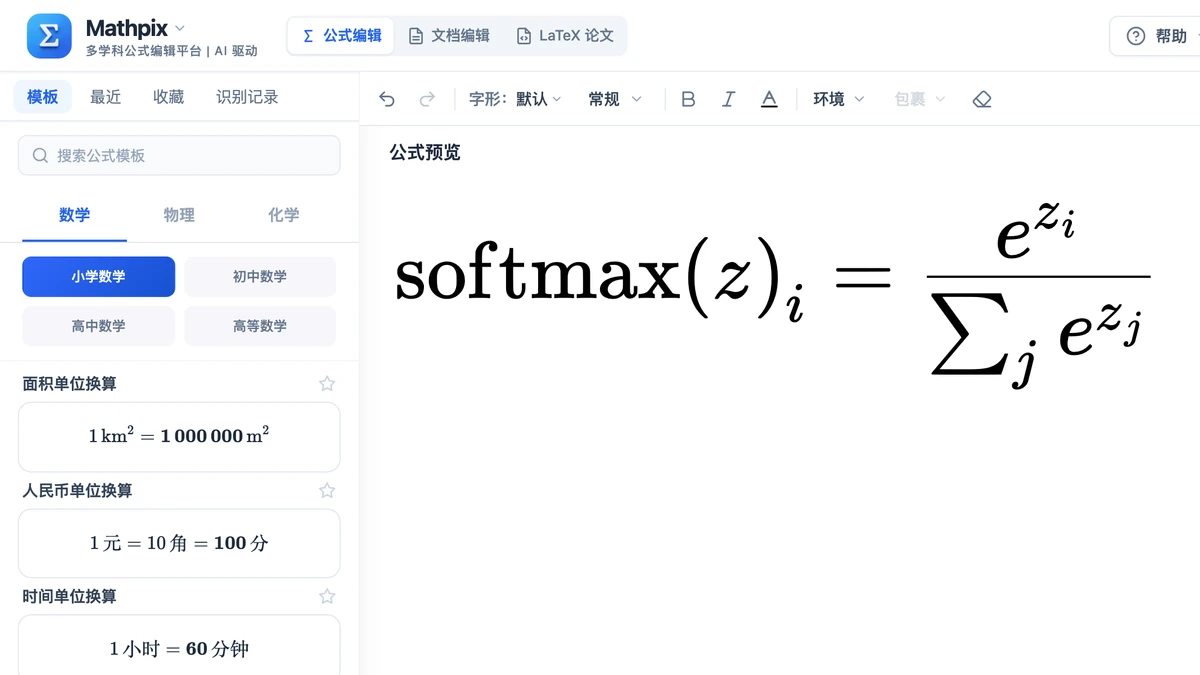1200x675 pixels.
Task: Insert the 1 km² area conversion template
Action: [179, 437]
